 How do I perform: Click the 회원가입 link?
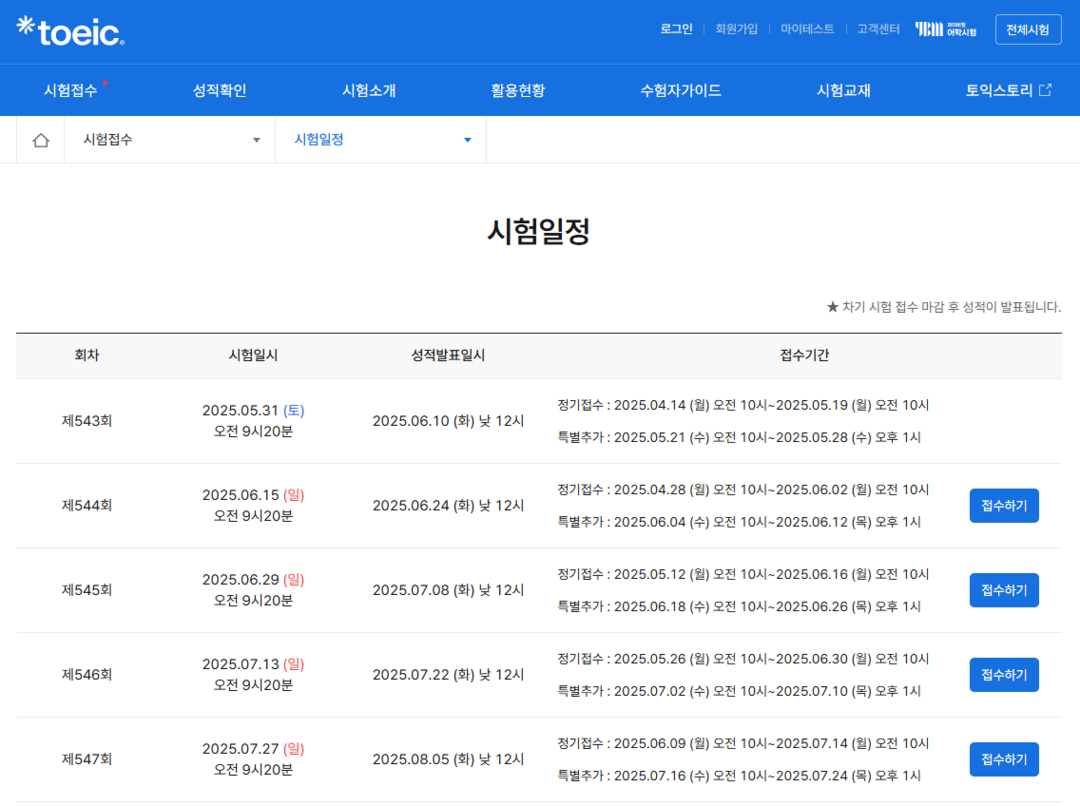(736, 29)
